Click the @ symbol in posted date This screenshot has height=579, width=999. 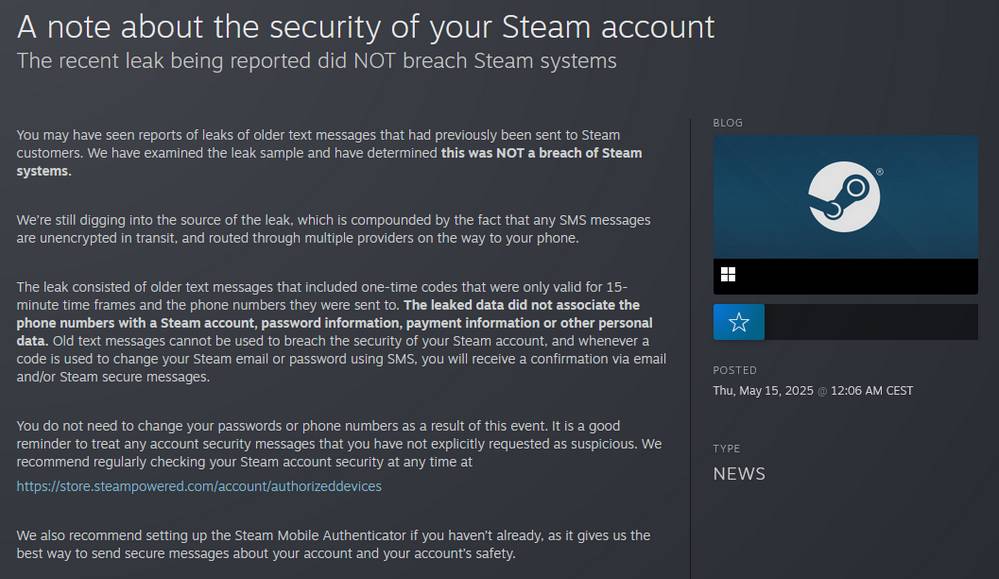[x=822, y=391]
